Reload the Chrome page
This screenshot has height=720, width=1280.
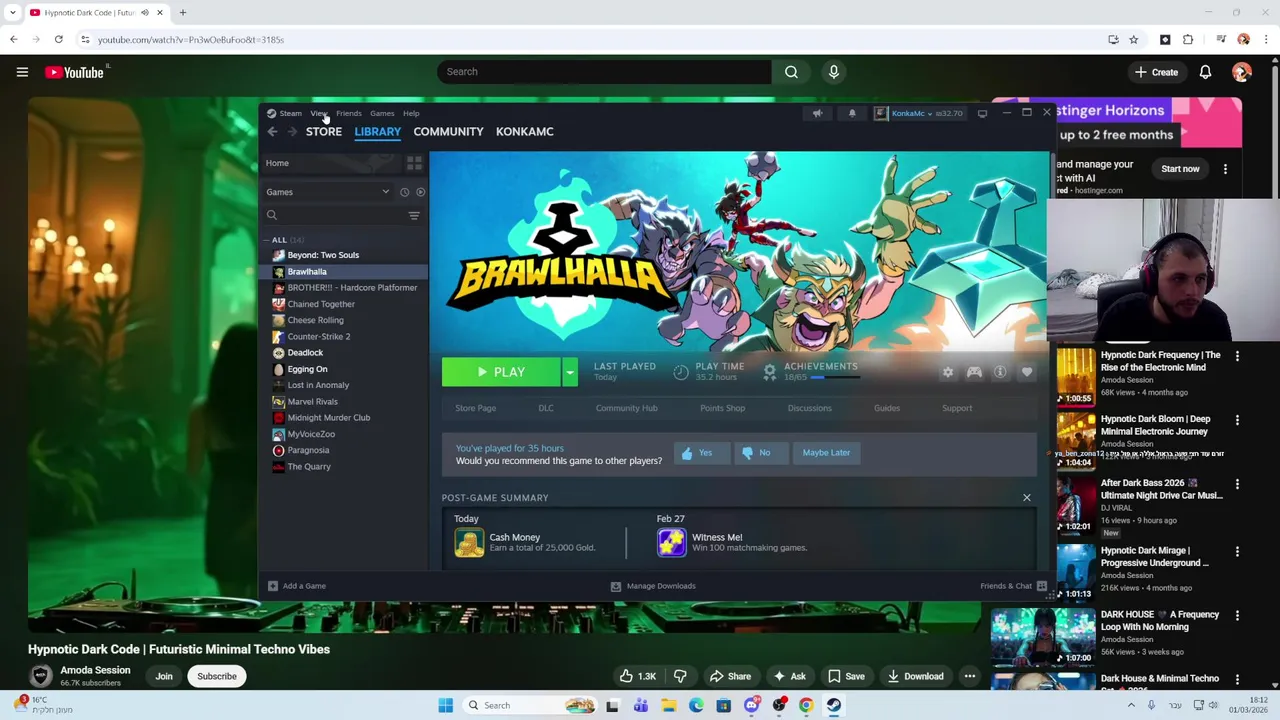59,39
